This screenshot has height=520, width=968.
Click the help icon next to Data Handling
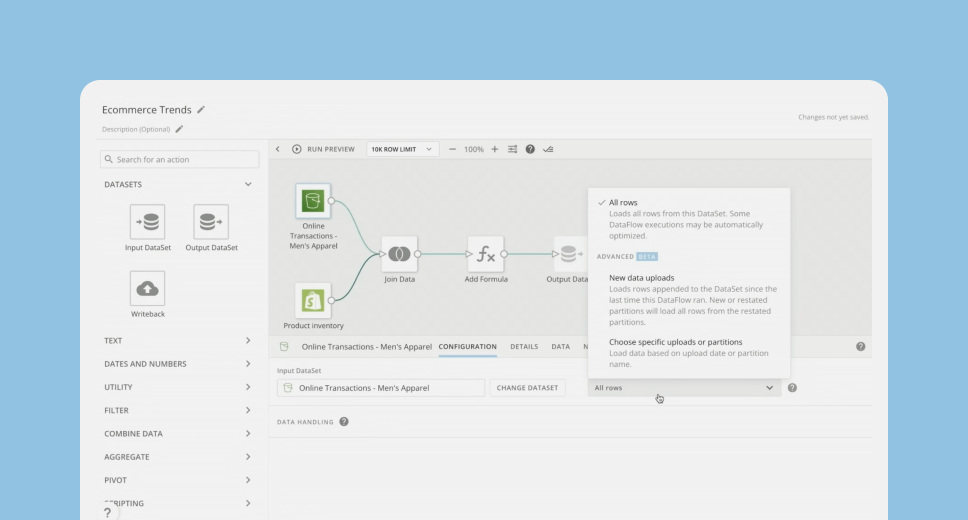coord(344,421)
